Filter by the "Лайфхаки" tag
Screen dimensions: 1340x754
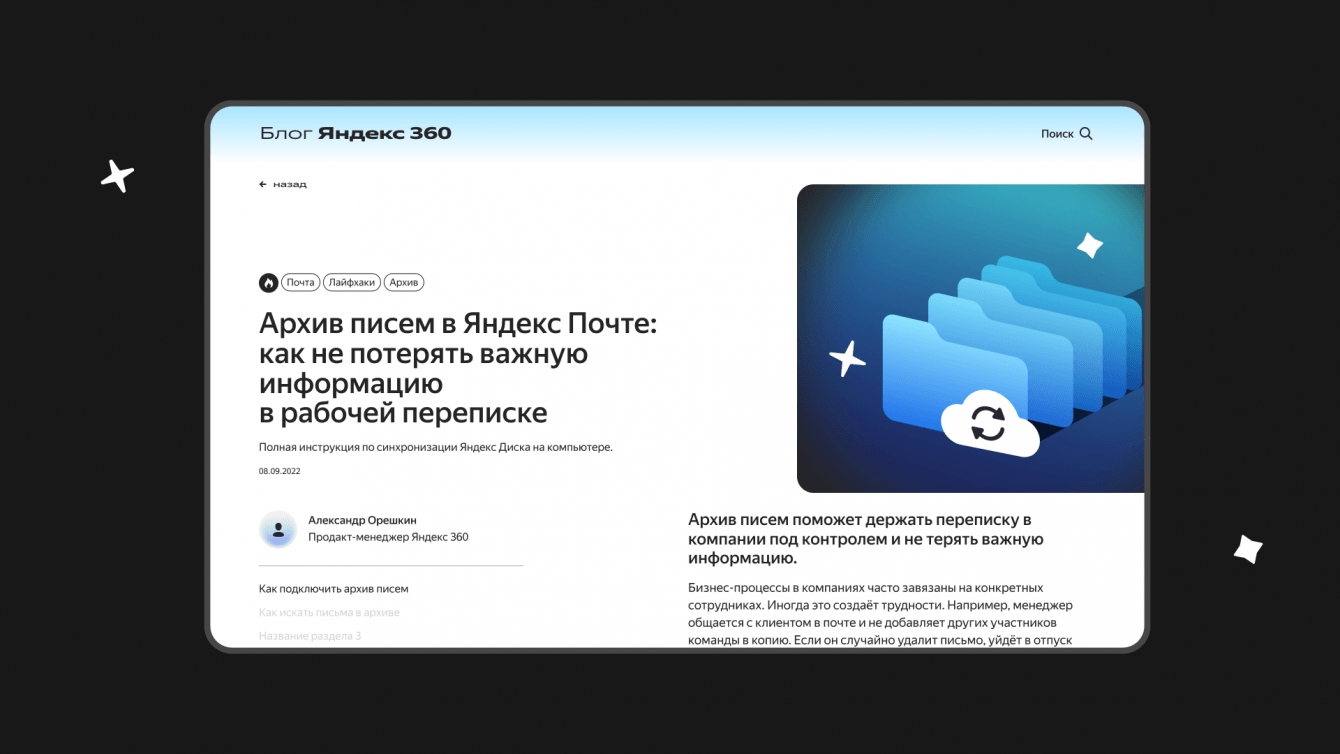[x=351, y=283]
